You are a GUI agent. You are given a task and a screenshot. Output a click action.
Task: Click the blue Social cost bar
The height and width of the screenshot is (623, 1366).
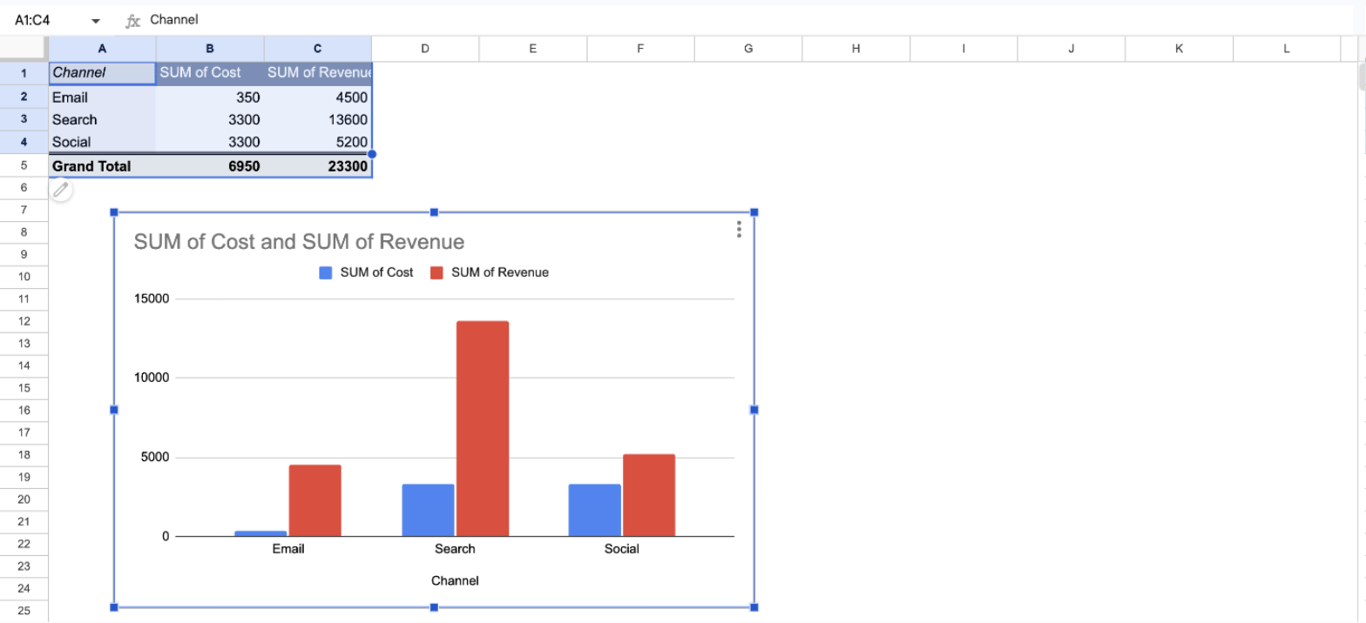click(595, 510)
